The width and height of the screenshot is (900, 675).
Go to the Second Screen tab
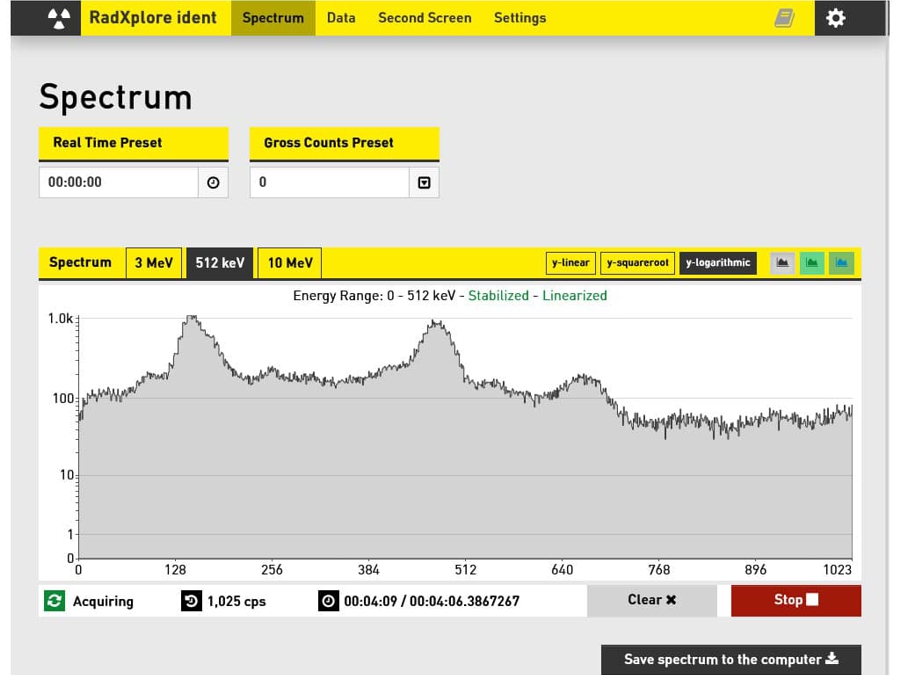tap(424, 18)
